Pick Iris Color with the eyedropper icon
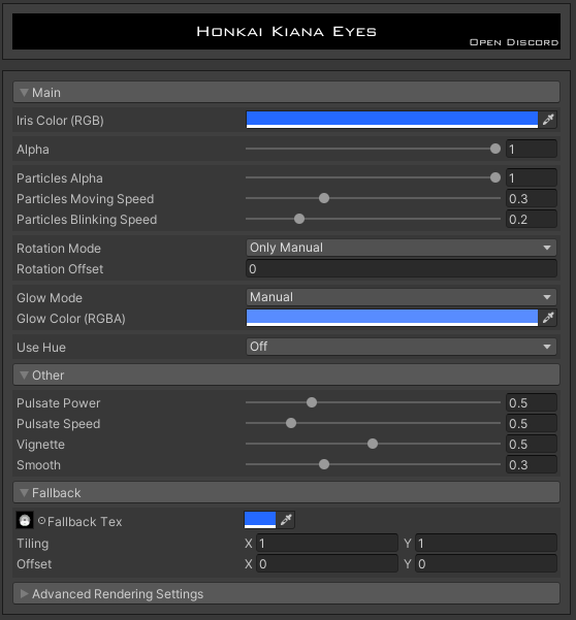Image resolution: width=576 pixels, height=620 pixels. click(x=548, y=119)
